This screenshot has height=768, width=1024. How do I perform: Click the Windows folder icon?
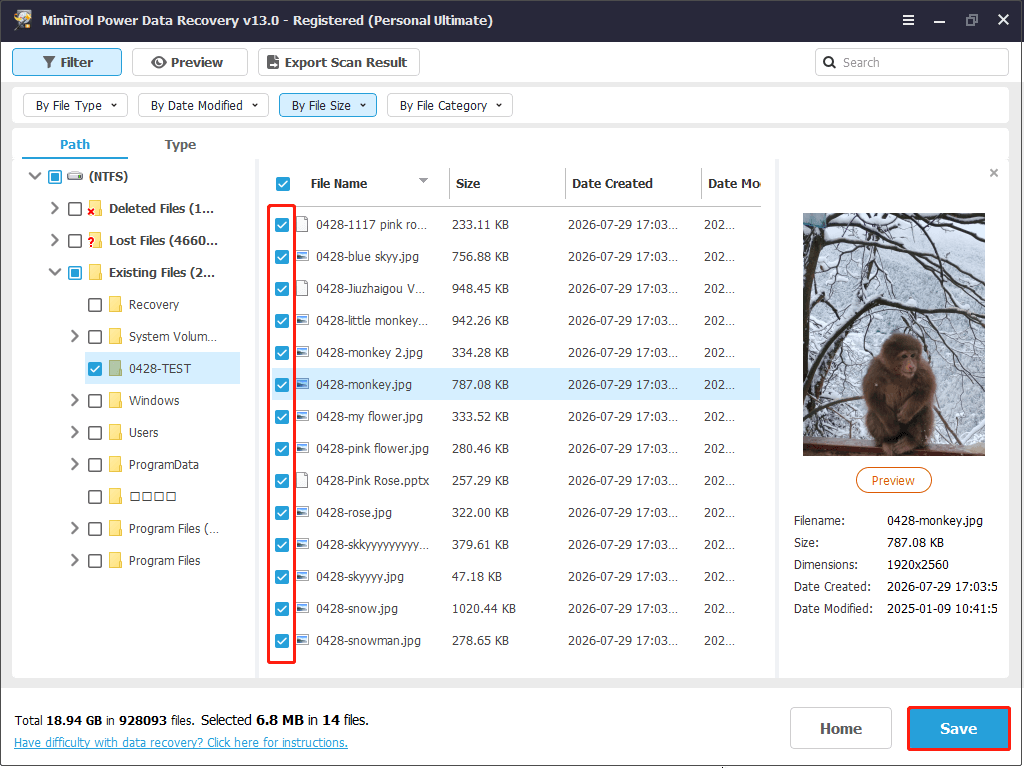(116, 400)
